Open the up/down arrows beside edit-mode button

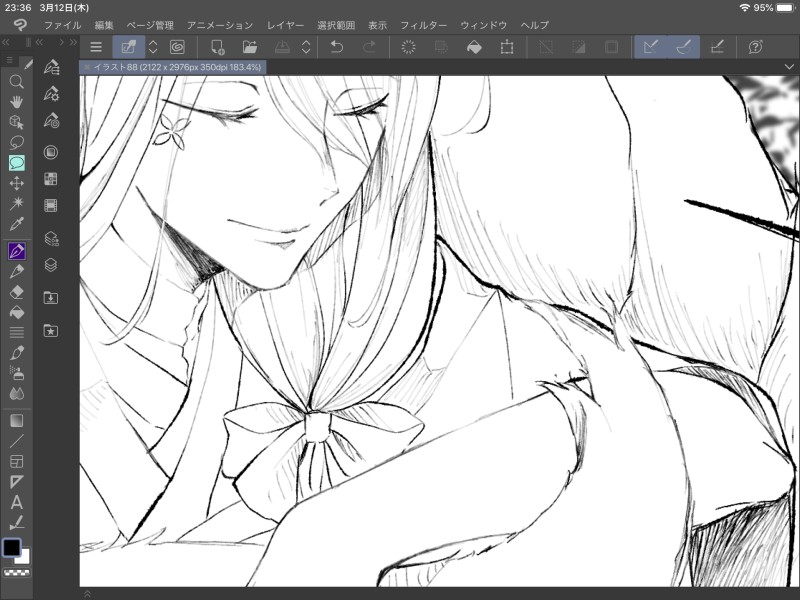[x=153, y=47]
